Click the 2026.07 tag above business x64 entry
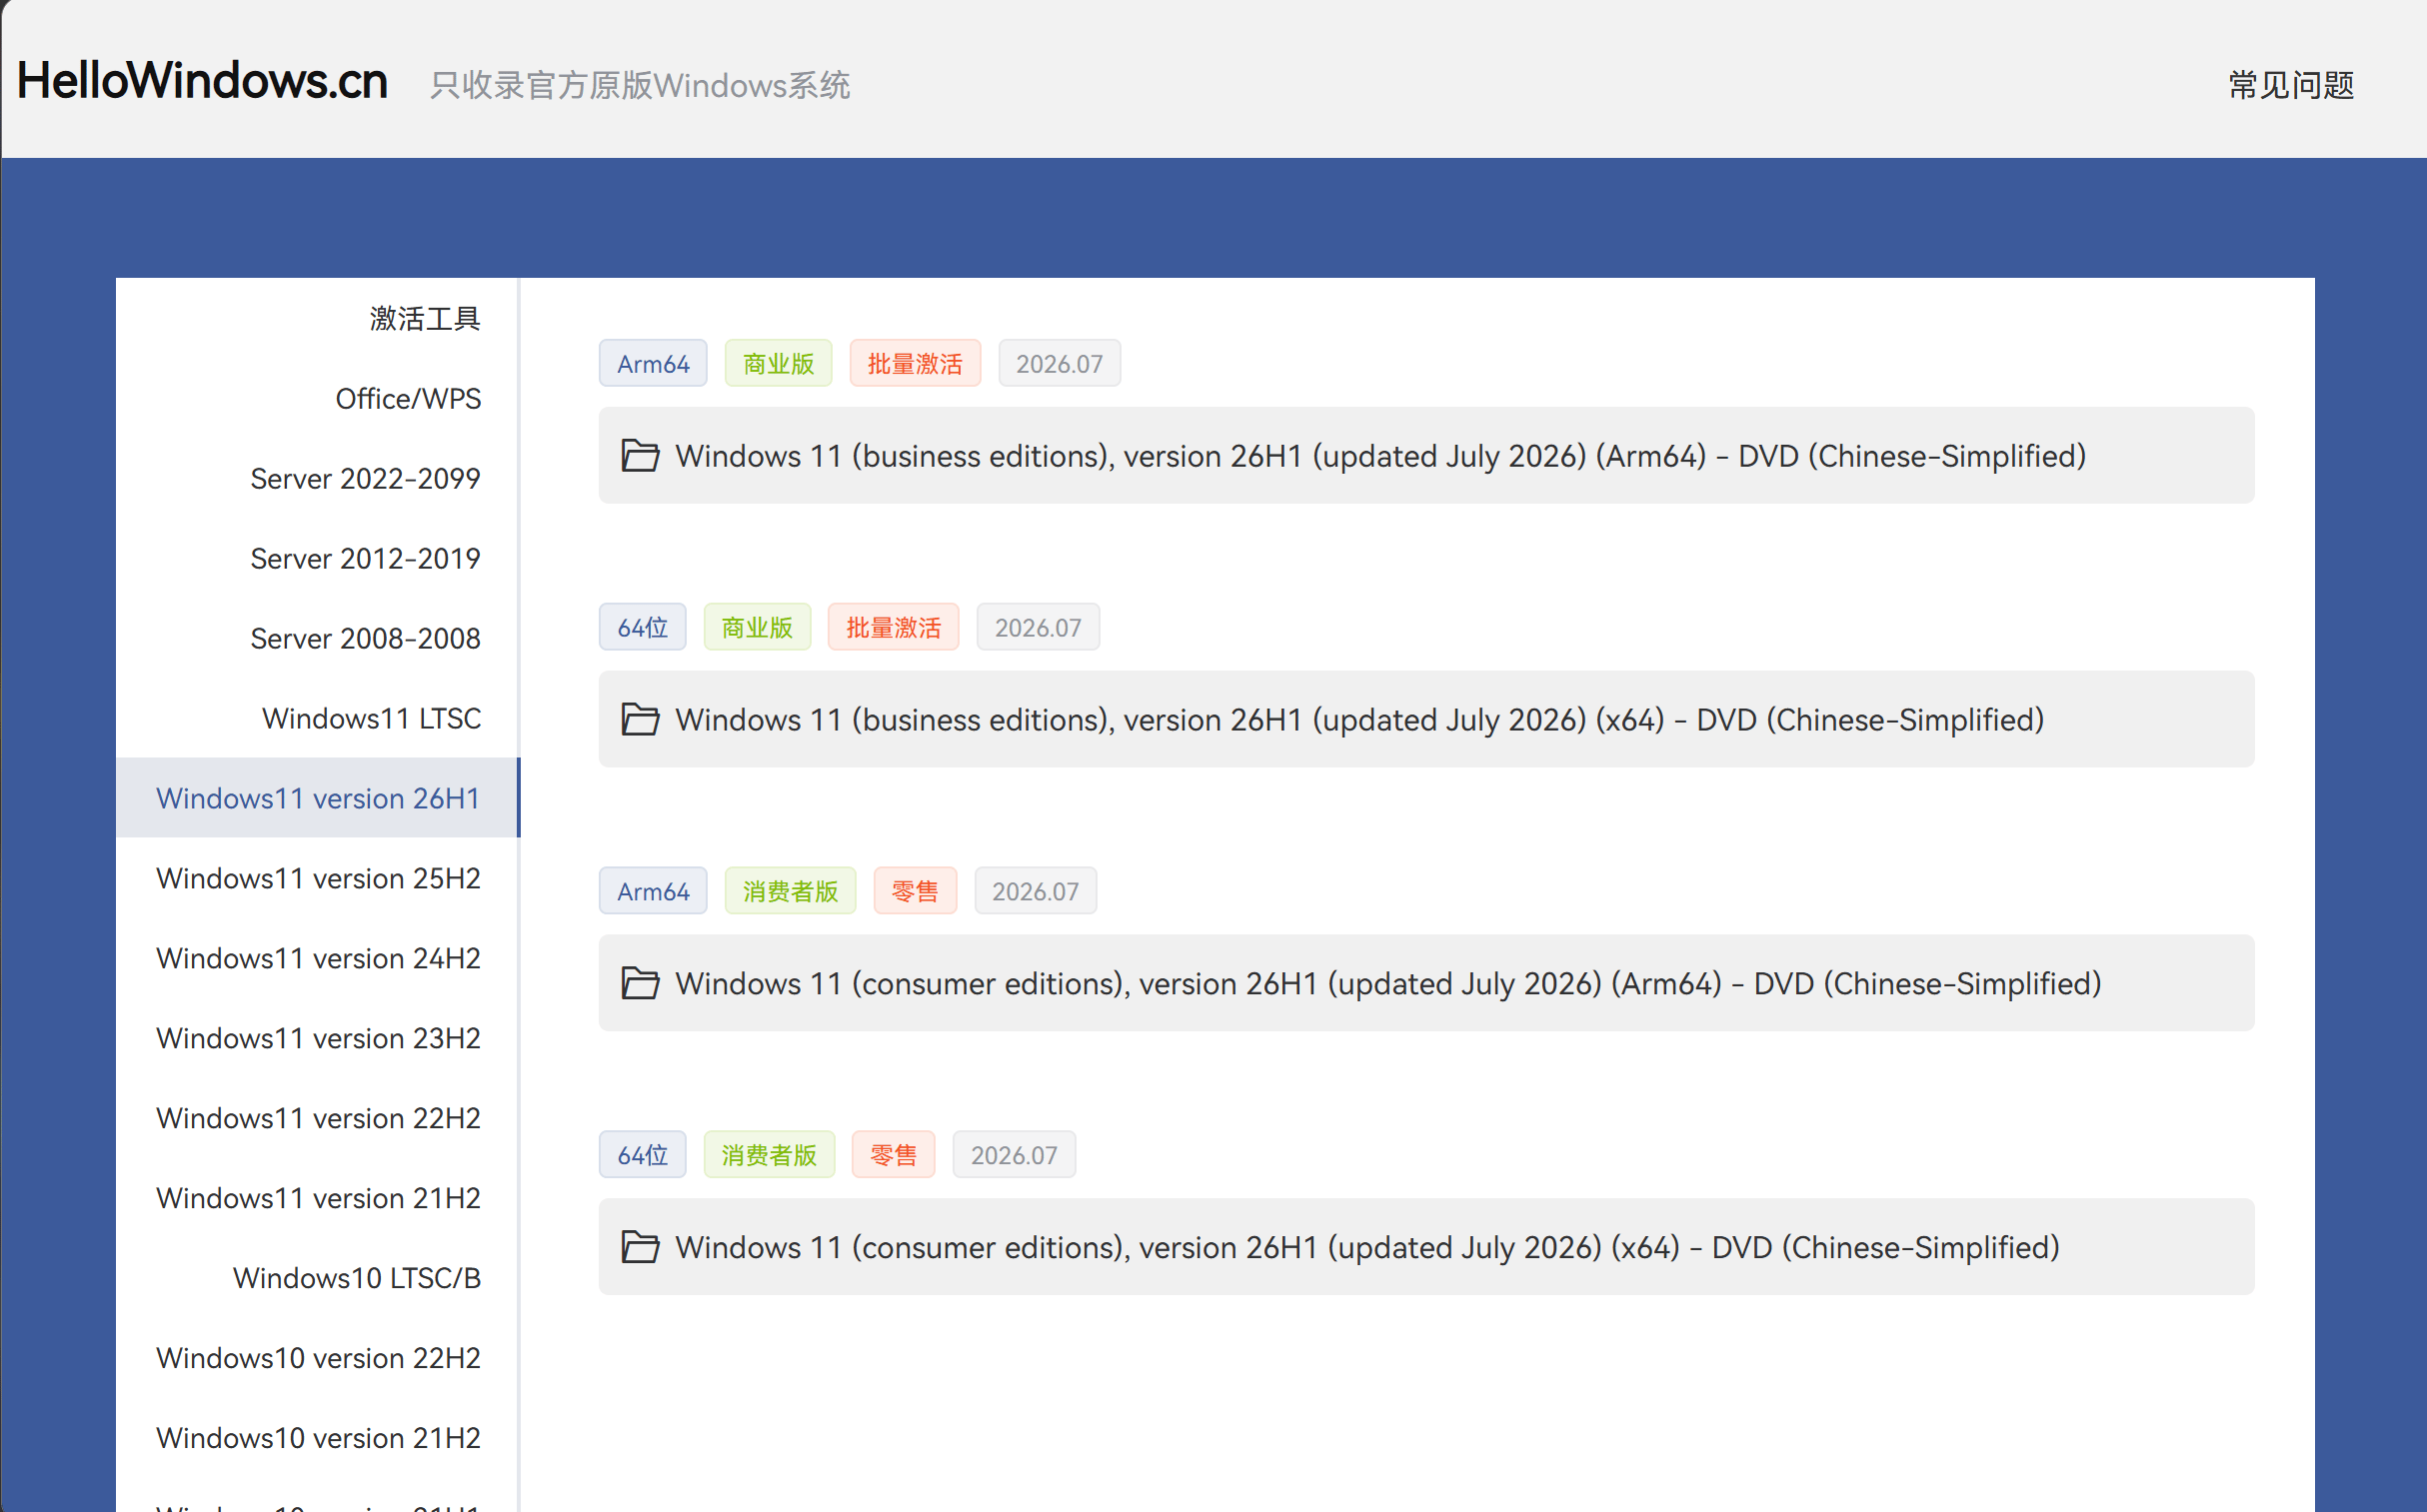2427x1512 pixels. coord(1038,628)
